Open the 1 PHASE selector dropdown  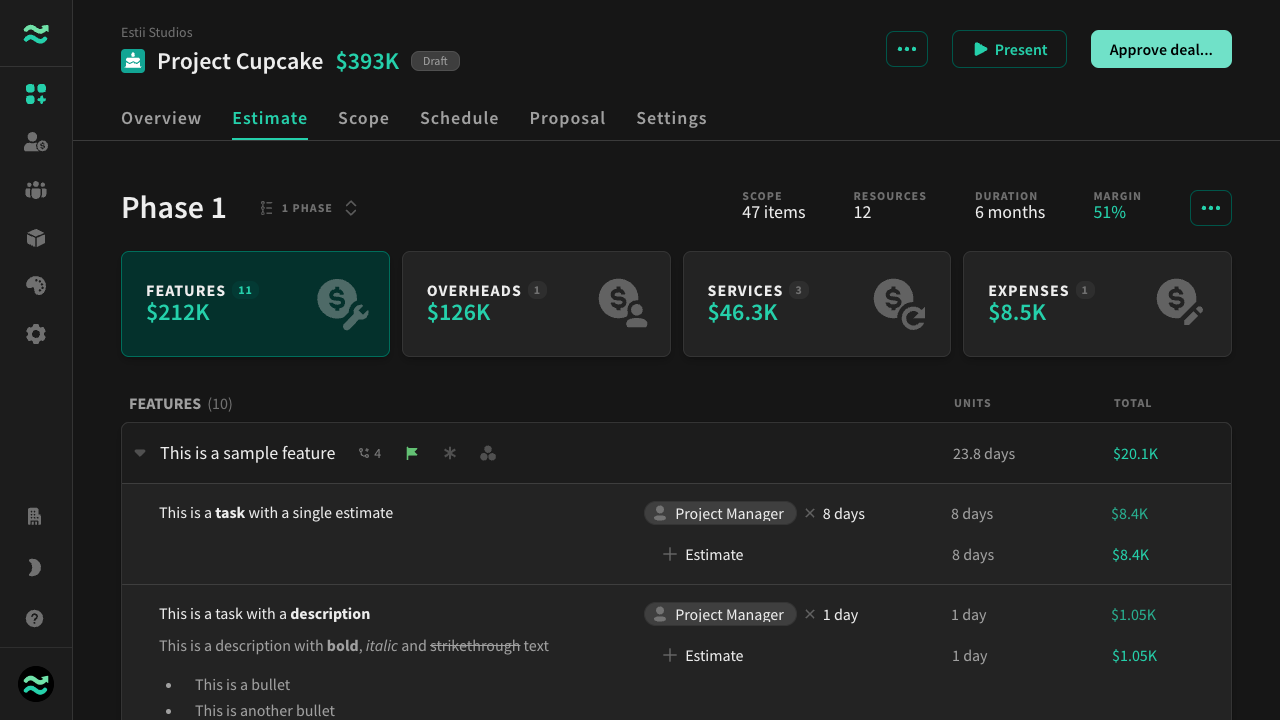[x=309, y=208]
